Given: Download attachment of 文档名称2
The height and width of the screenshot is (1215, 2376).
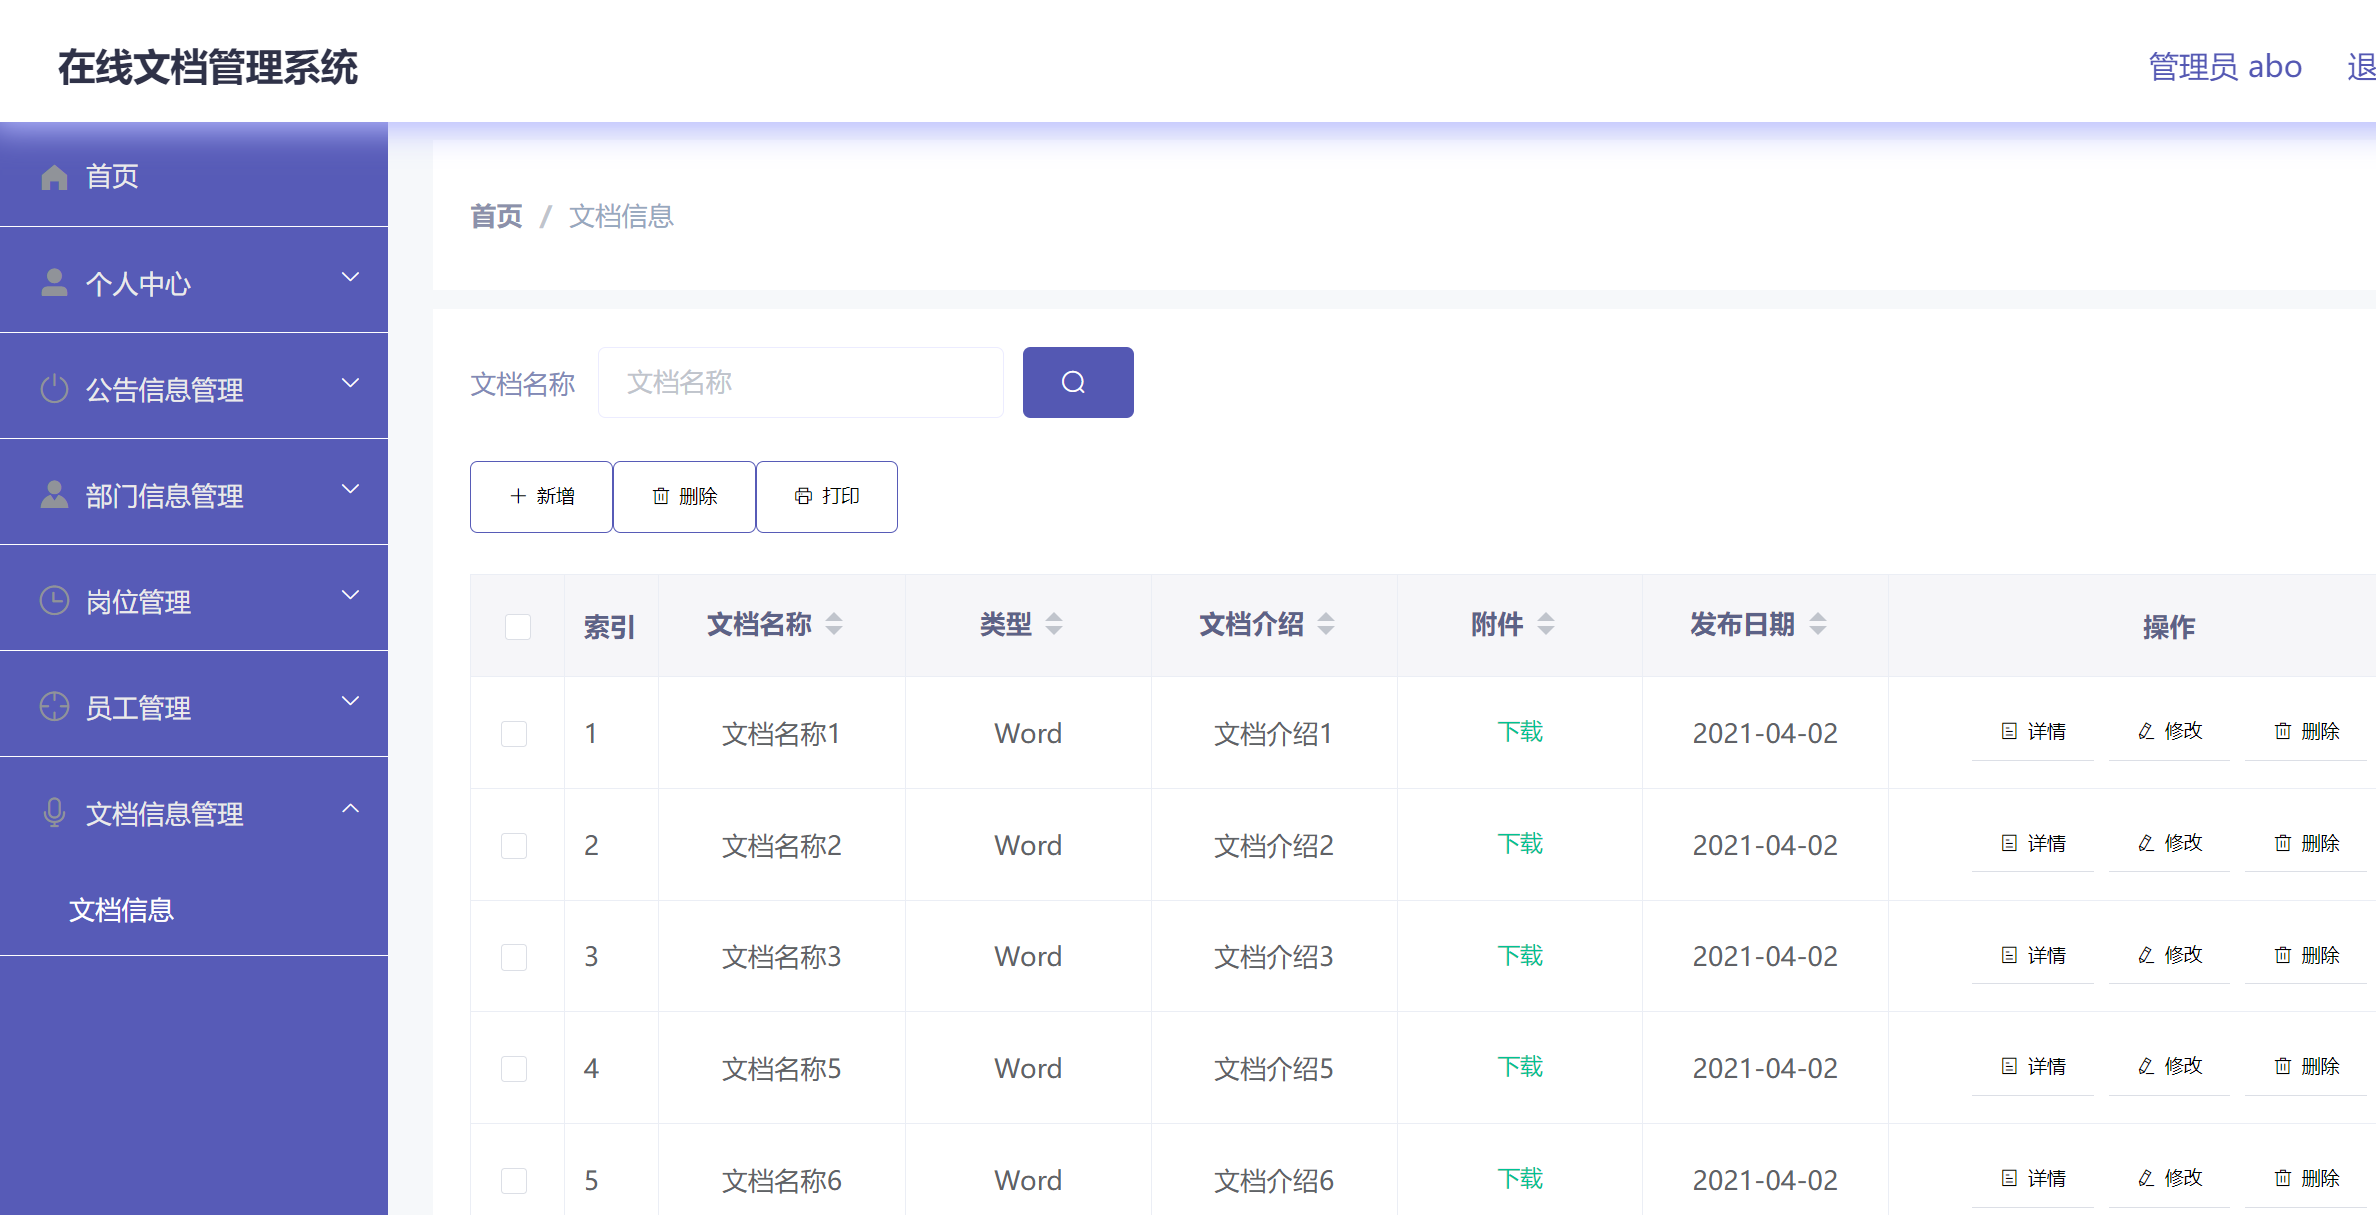Looking at the screenshot, I should 1520,844.
